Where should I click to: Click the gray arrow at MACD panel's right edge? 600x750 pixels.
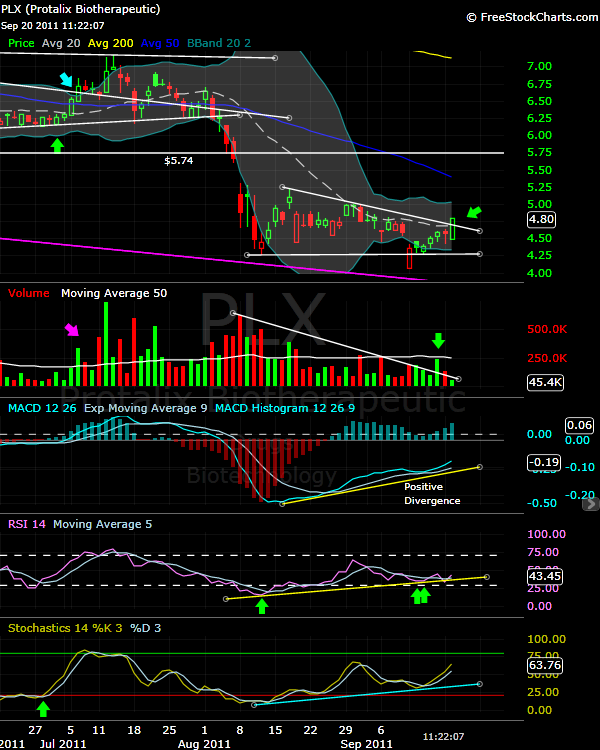[591, 504]
